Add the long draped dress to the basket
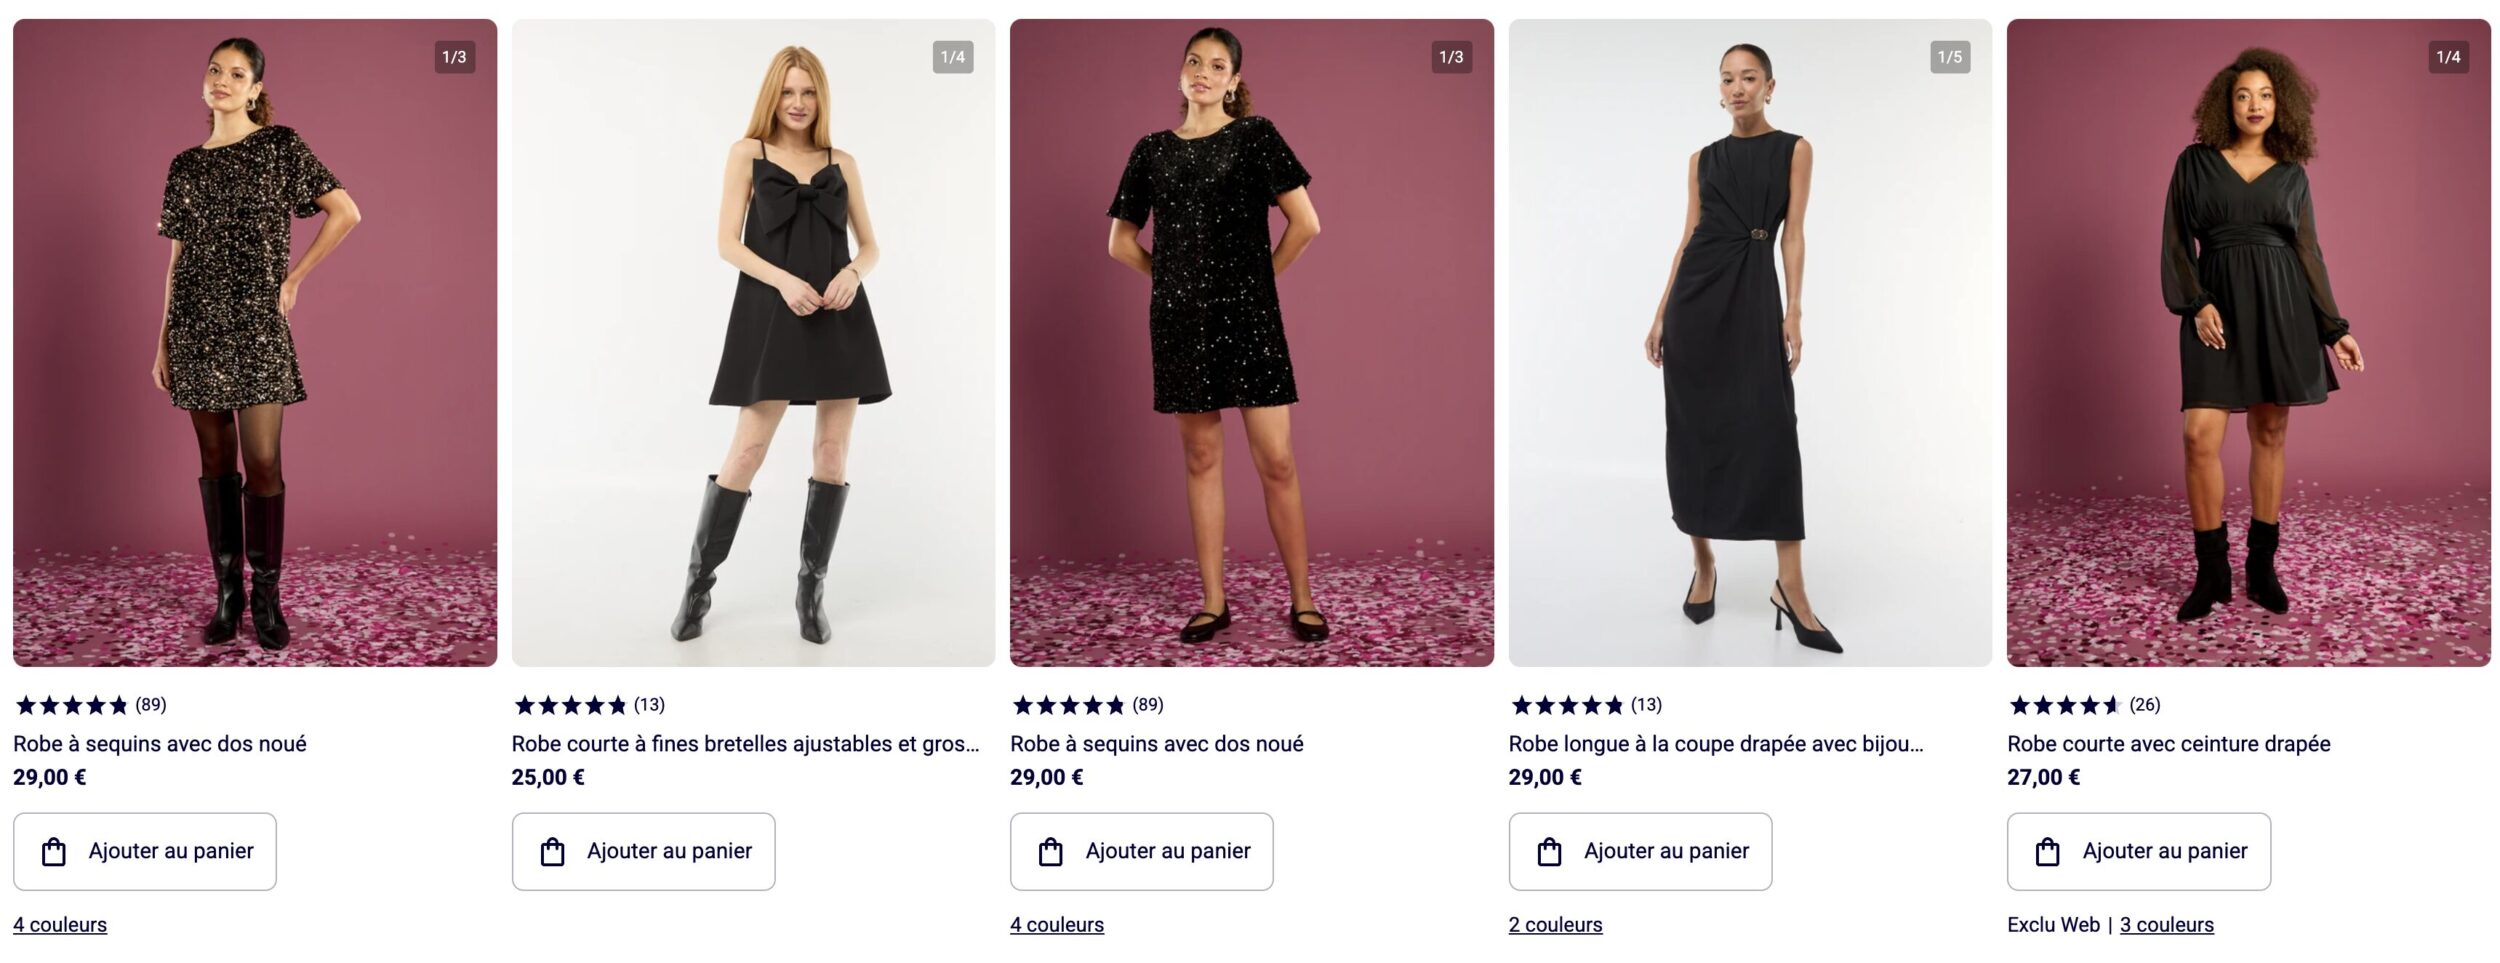The width and height of the screenshot is (2500, 963). [x=1640, y=851]
